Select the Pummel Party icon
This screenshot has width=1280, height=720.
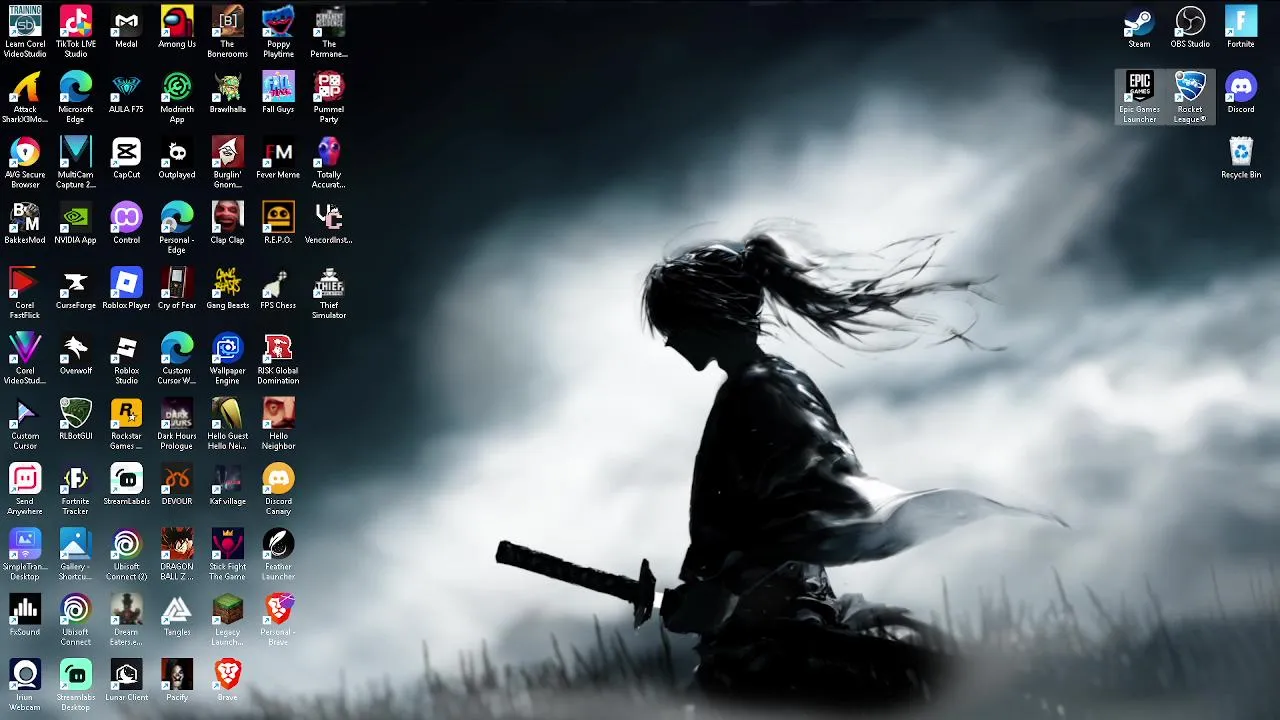(x=329, y=87)
